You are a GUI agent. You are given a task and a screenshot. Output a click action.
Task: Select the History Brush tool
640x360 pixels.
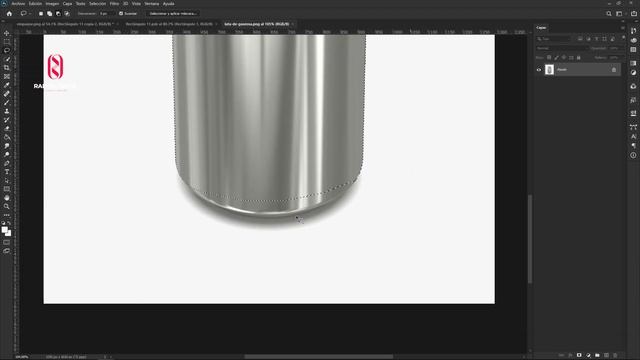tap(7, 120)
